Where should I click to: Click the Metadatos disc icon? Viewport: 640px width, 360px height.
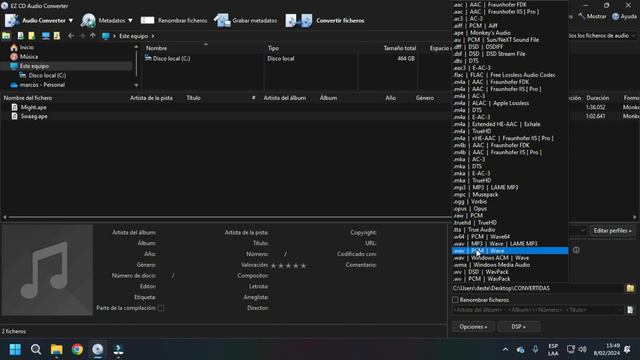click(x=88, y=20)
